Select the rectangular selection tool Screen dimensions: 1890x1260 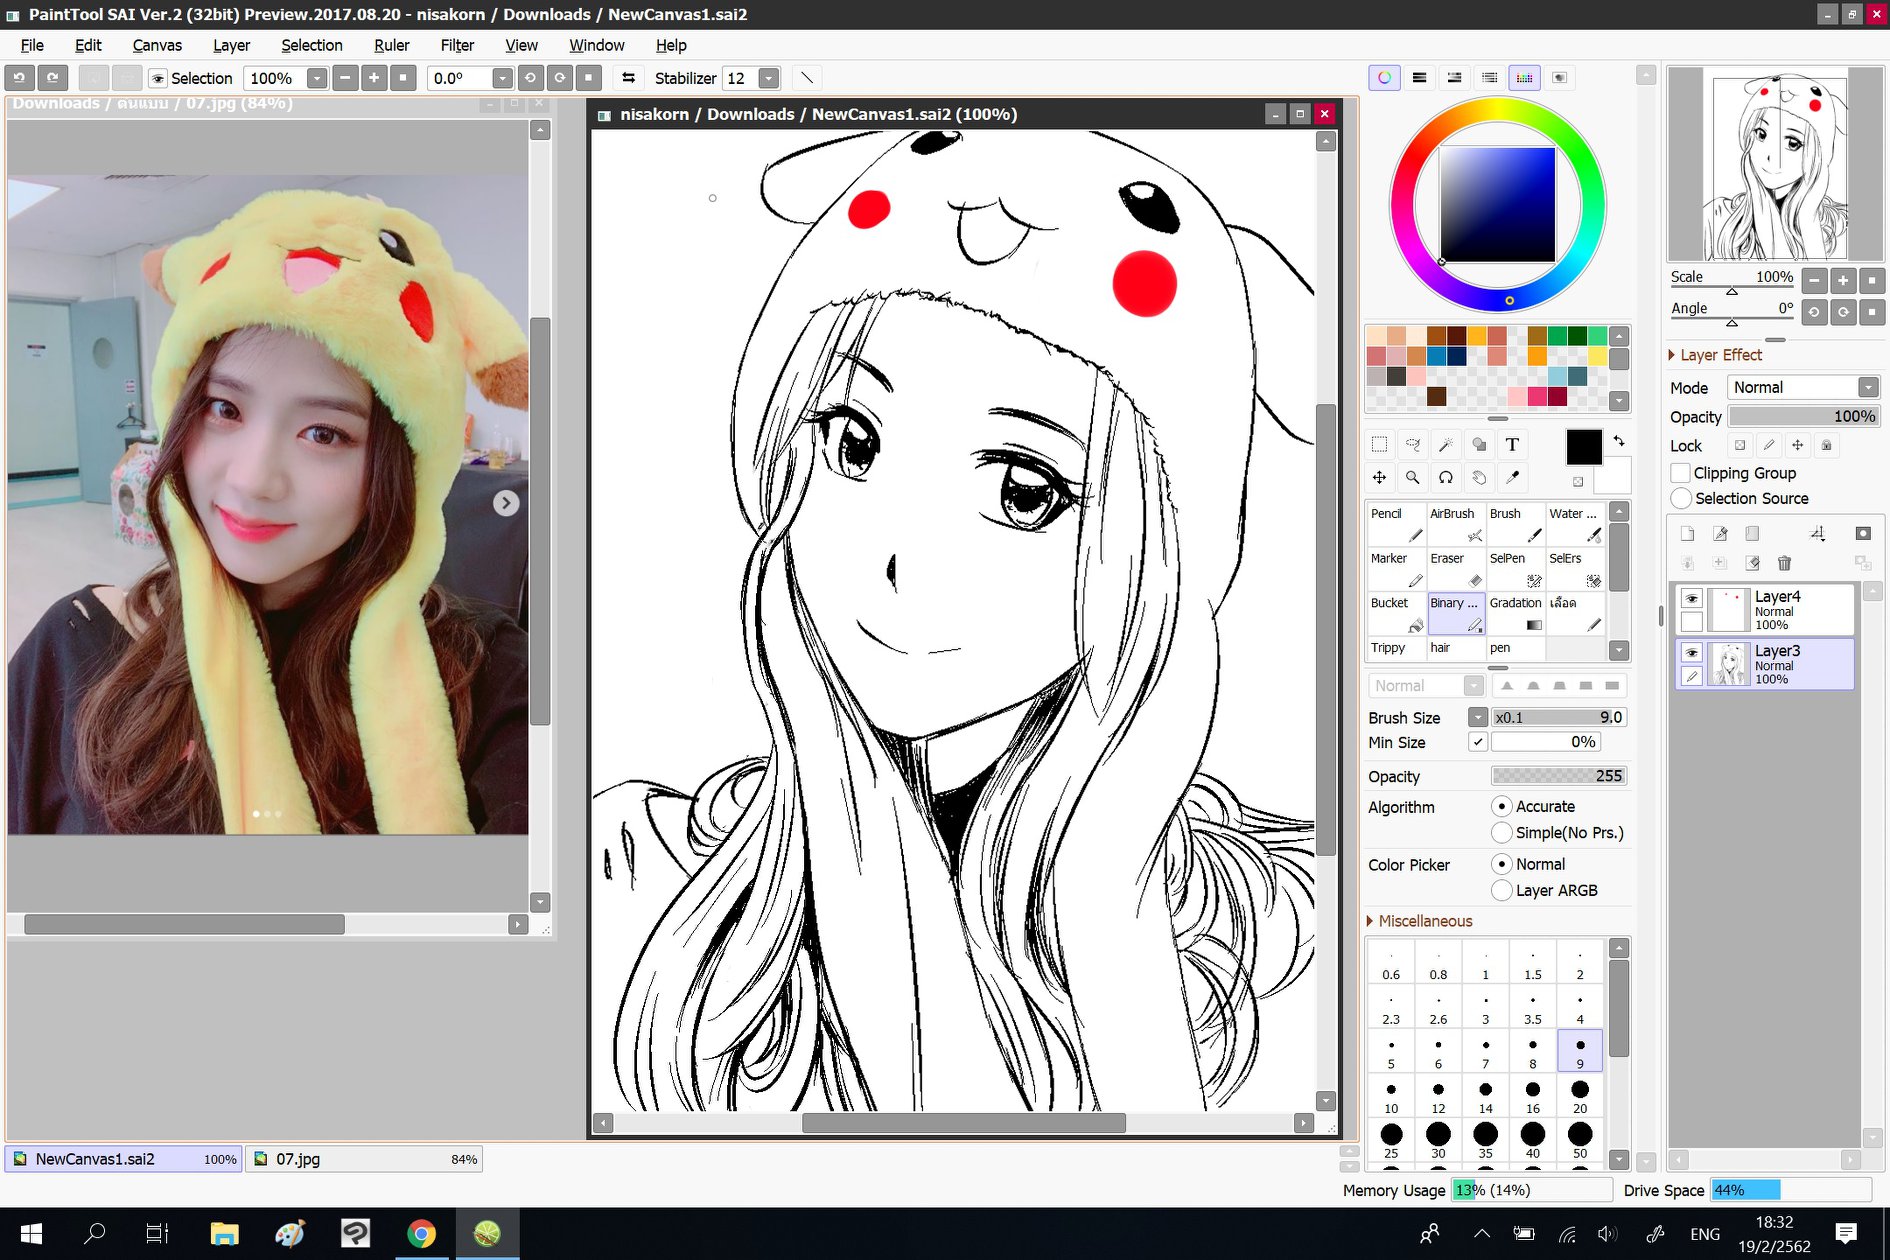point(1380,445)
